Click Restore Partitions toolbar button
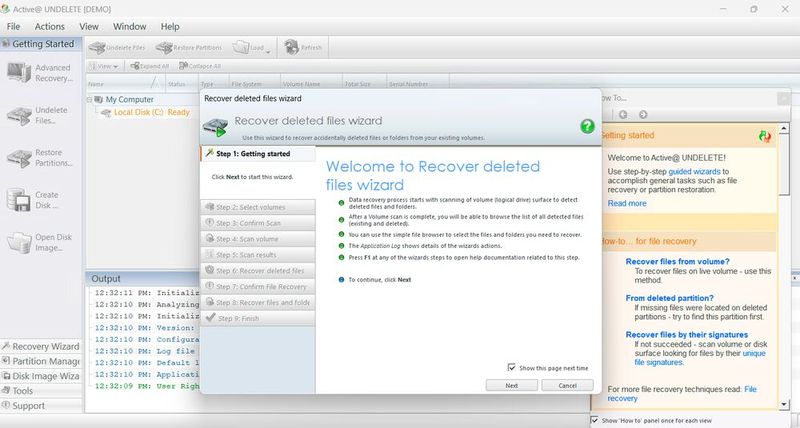This screenshot has width=800, height=428. tap(189, 47)
